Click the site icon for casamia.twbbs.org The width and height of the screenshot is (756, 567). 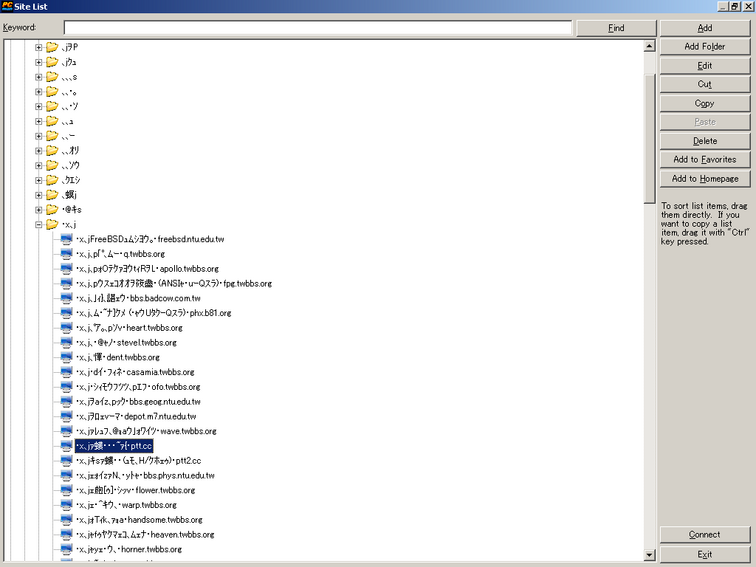pos(66,372)
